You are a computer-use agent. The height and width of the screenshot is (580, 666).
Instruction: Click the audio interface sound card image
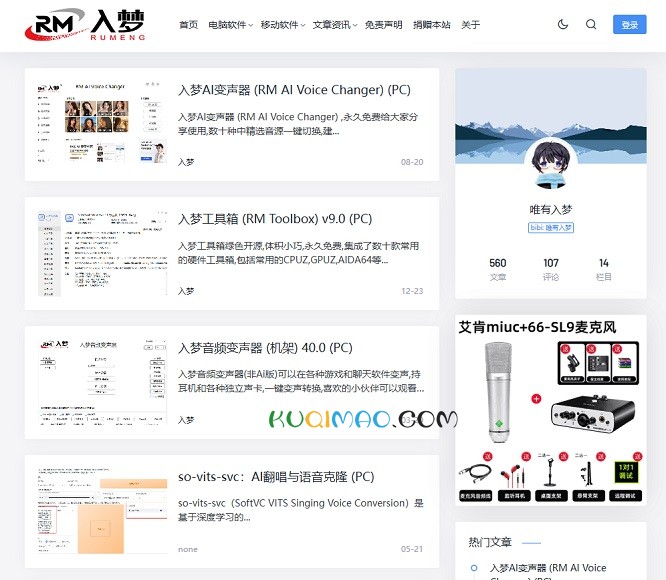pos(593,413)
